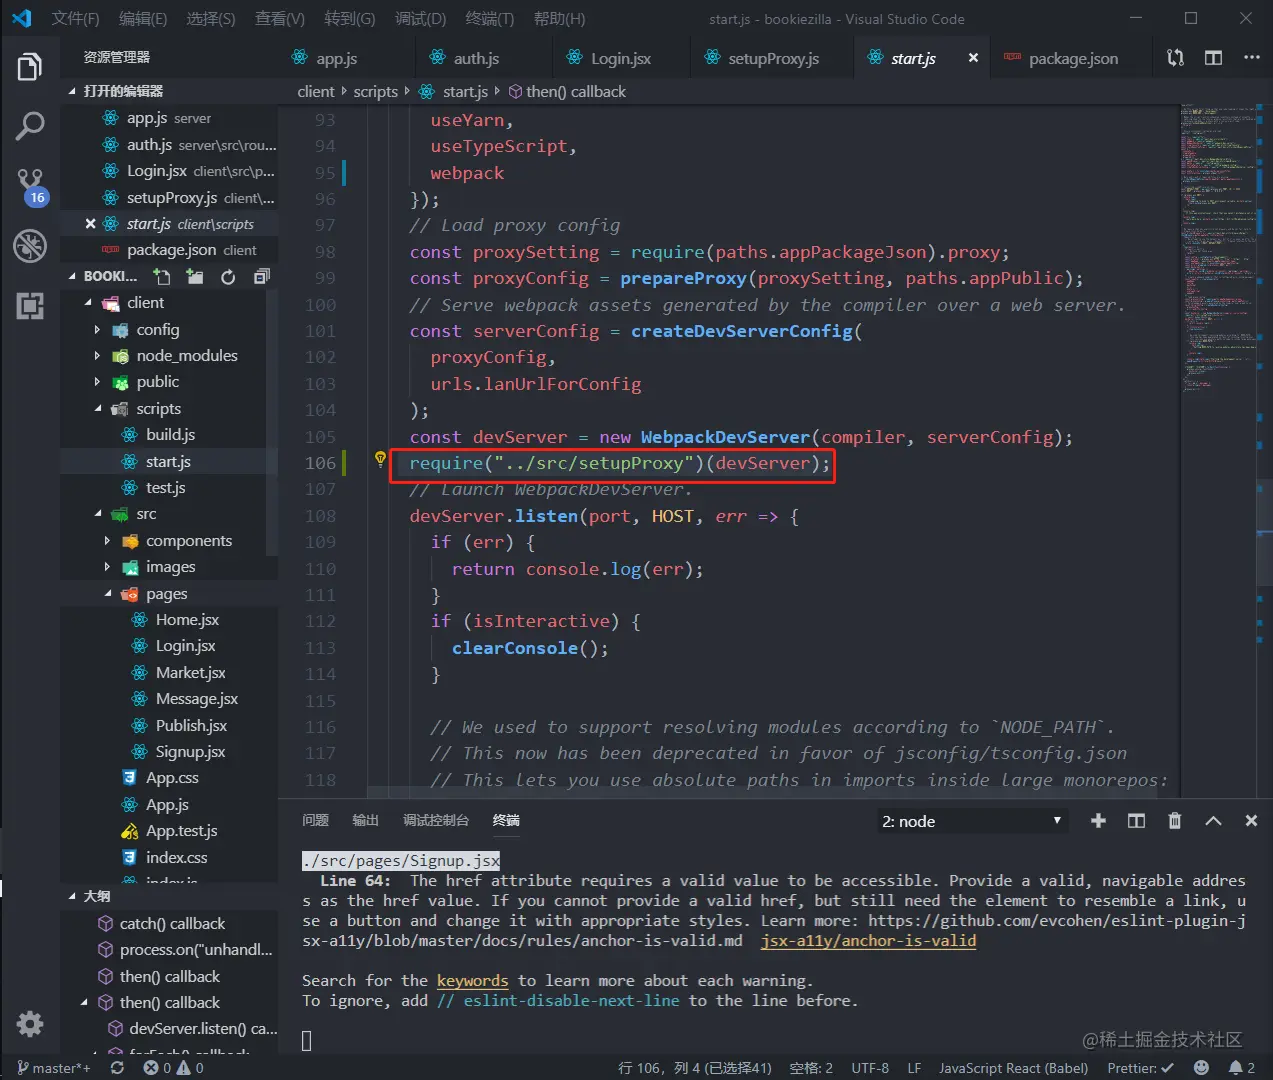The image size is (1273, 1080).
Task: Open the Debug view in activity bar
Action: coord(30,245)
